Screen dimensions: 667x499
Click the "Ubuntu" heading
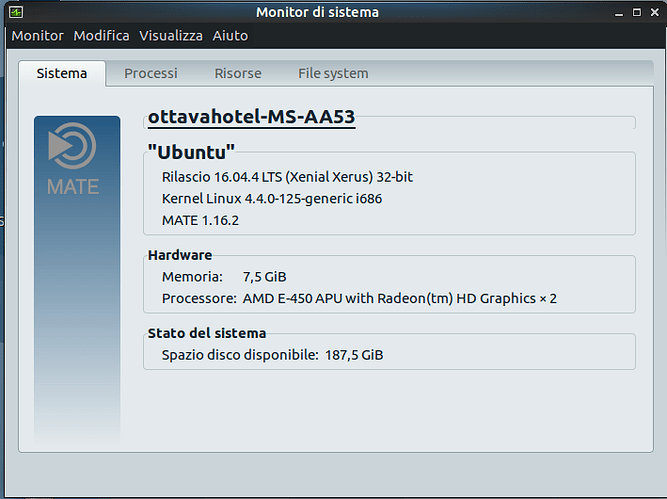click(x=191, y=152)
